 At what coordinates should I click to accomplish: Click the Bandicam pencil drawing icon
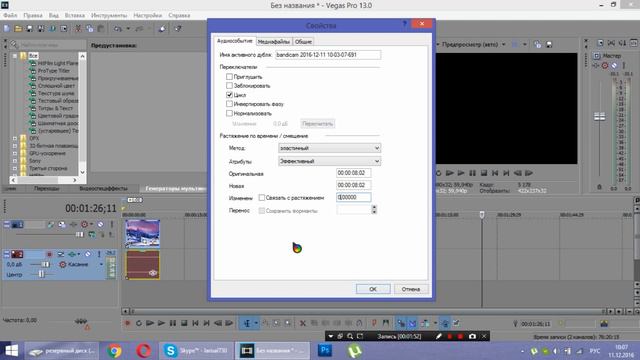pos(438,336)
